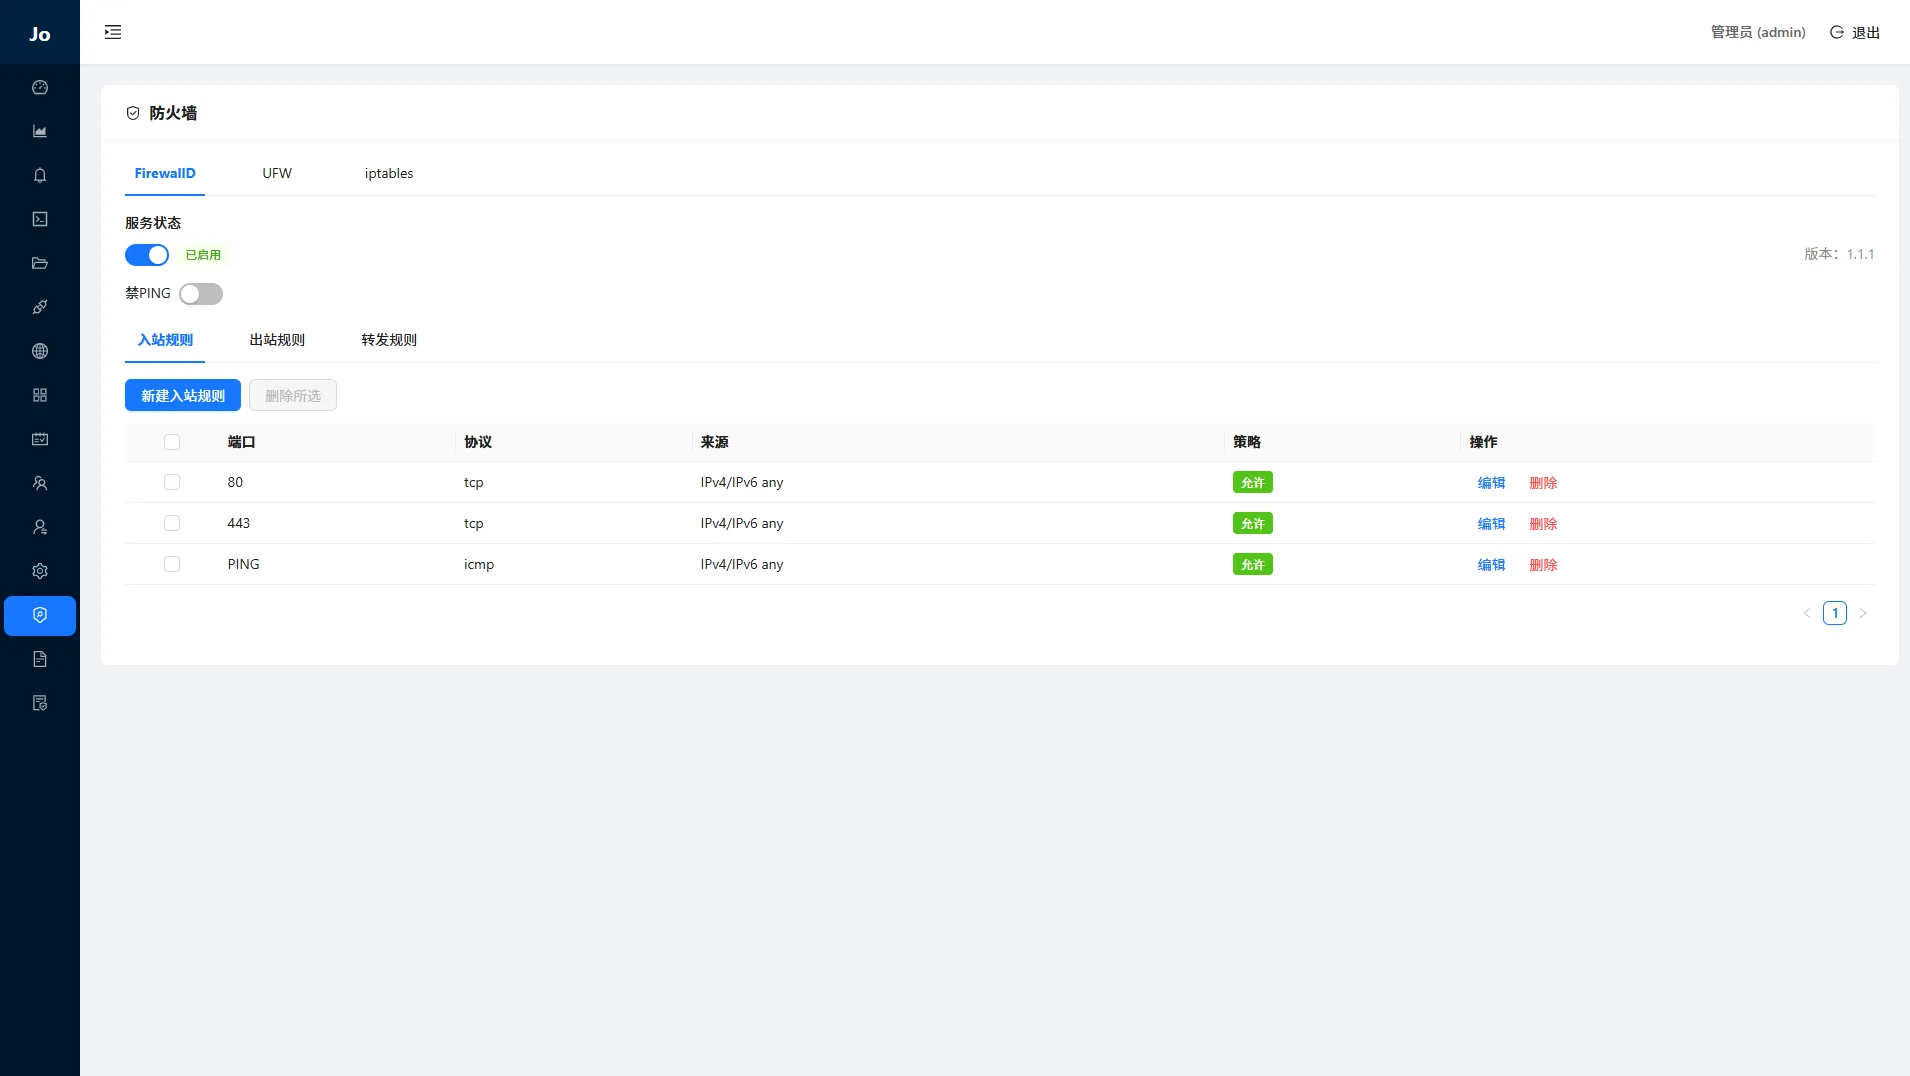Check the box for port 443 rule
Image resolution: width=1910 pixels, height=1076 pixels.
pyautogui.click(x=172, y=523)
